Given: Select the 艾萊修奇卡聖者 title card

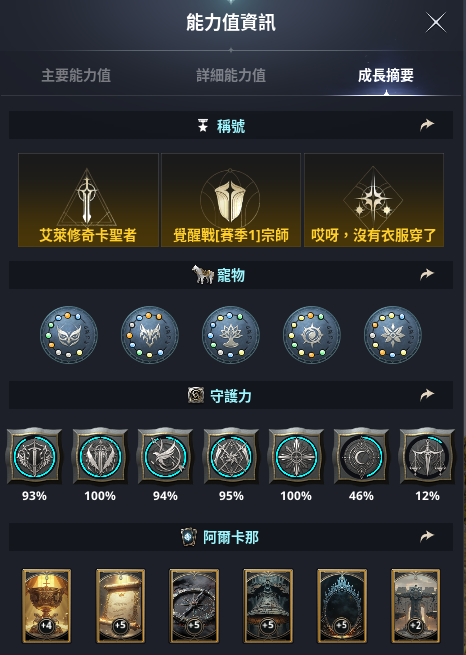Looking at the screenshot, I should (x=88, y=200).
